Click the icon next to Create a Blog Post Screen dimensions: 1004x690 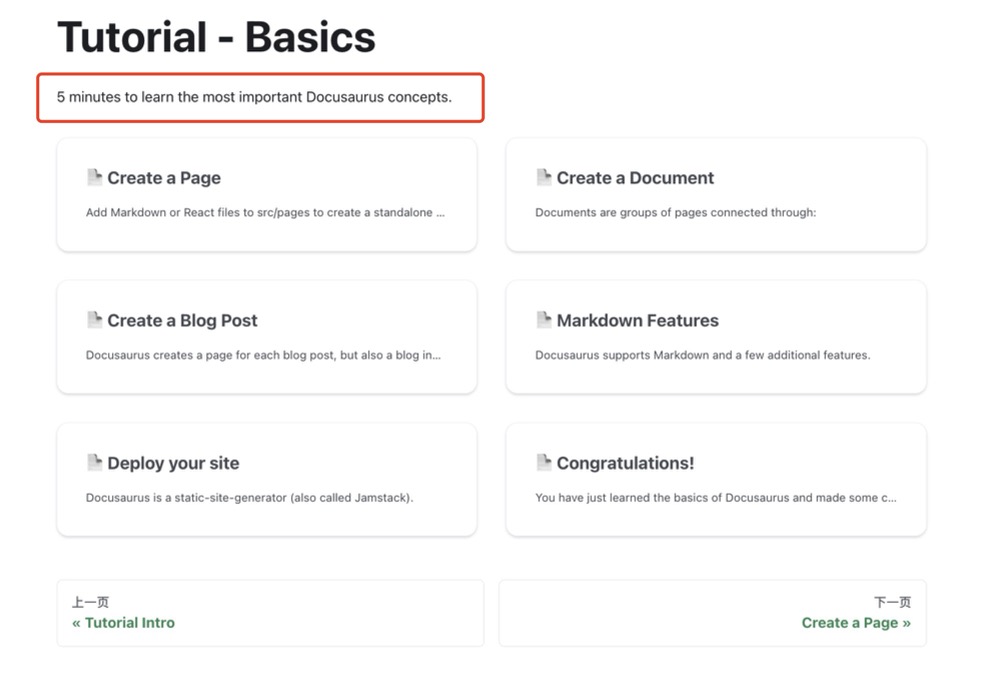[94, 320]
